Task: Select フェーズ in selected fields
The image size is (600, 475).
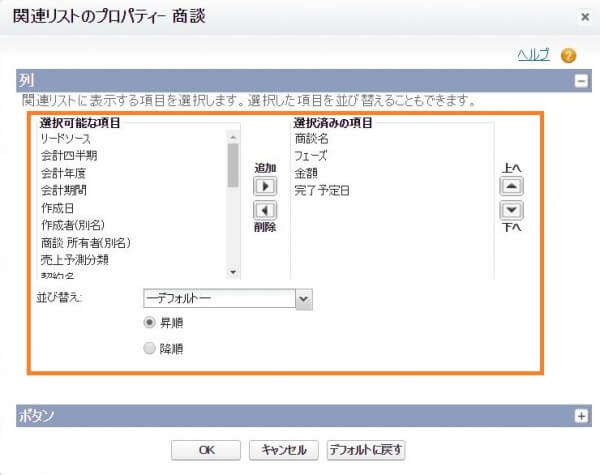Action: coord(311,156)
